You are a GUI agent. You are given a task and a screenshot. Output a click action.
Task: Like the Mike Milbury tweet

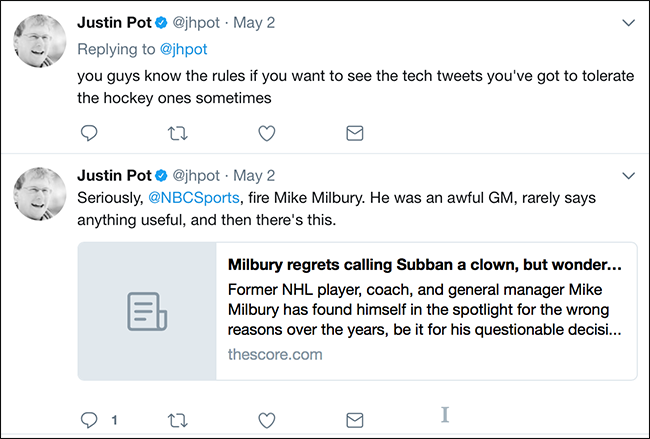[266, 419]
